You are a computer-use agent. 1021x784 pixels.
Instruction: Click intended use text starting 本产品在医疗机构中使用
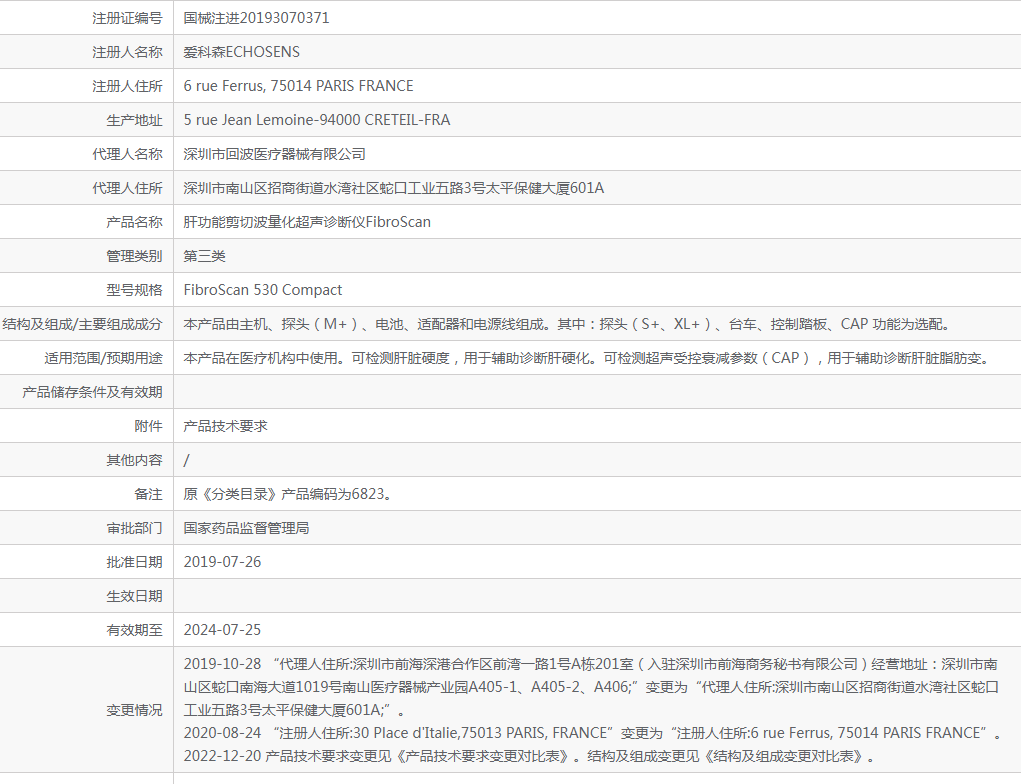(x=588, y=357)
